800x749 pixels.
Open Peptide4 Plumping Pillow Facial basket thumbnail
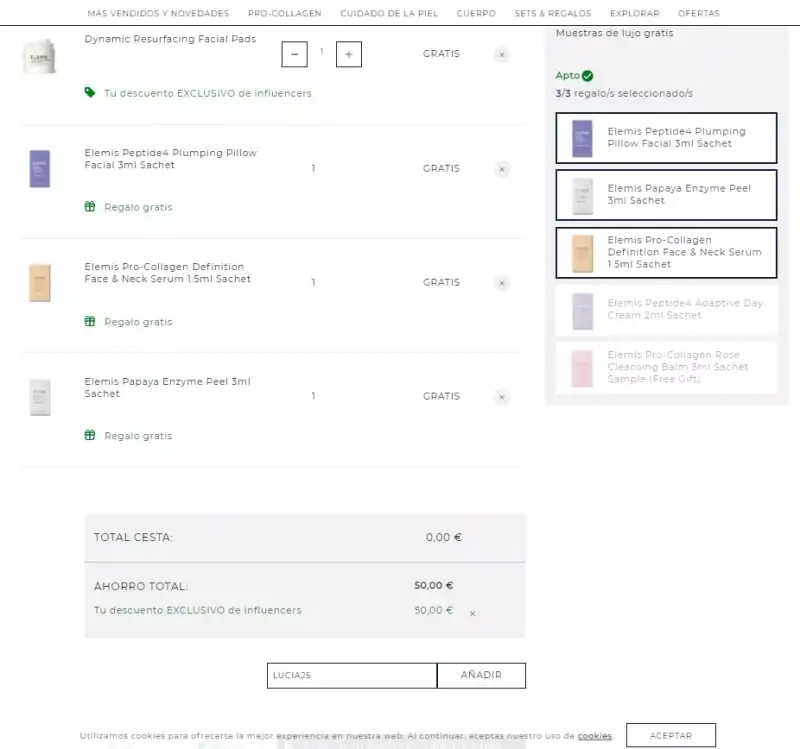coord(40,169)
